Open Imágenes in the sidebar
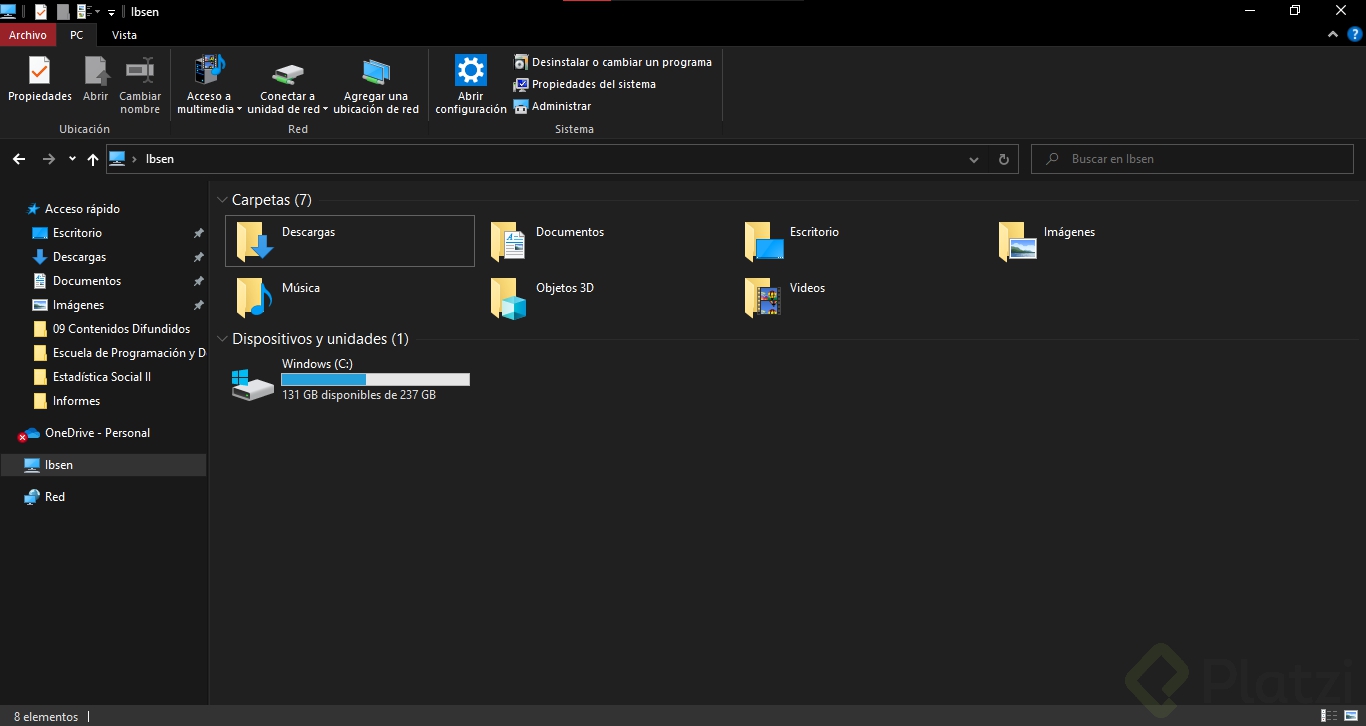This screenshot has height=726, width=1366. 78,305
